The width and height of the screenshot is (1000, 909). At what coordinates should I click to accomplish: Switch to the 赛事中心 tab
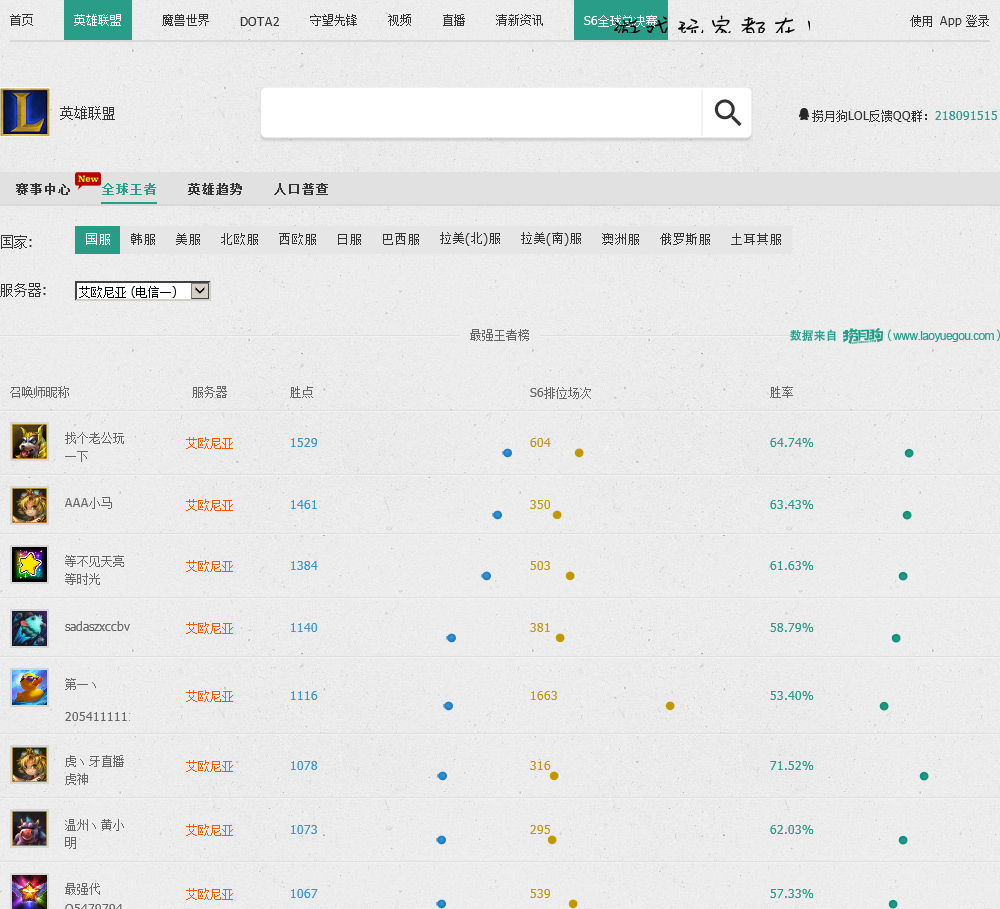click(x=43, y=189)
